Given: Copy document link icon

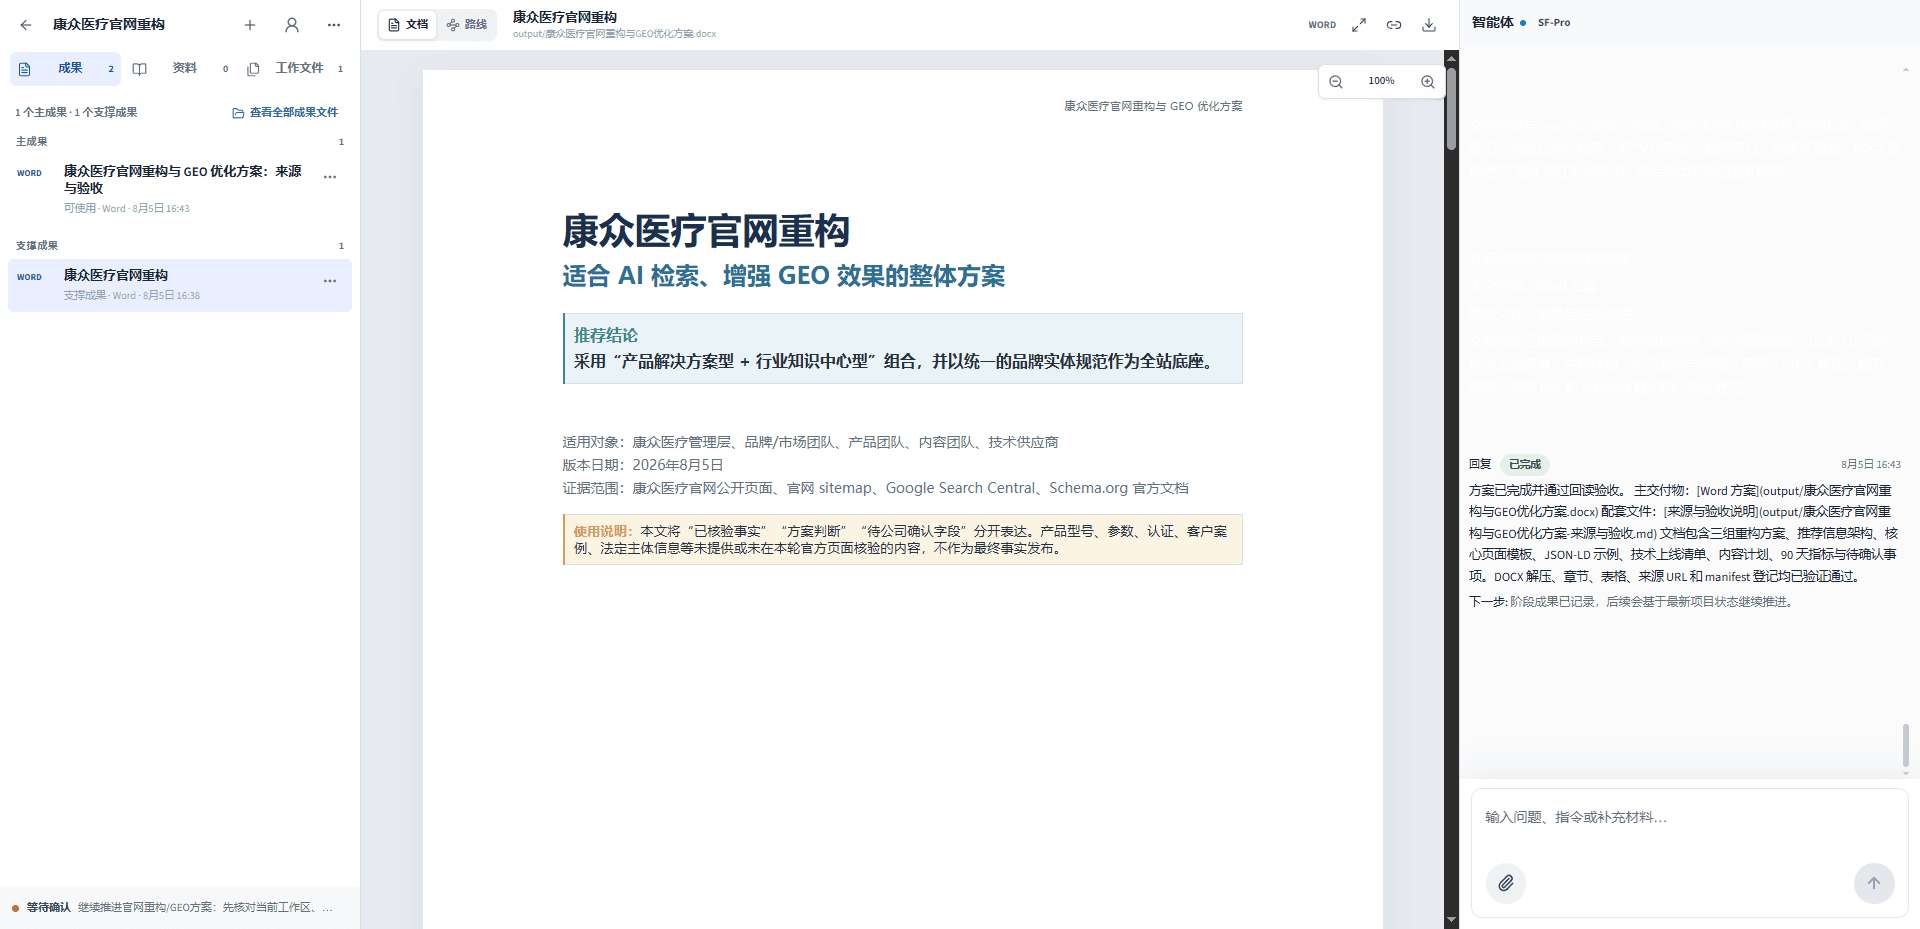Looking at the screenshot, I should [x=1394, y=25].
